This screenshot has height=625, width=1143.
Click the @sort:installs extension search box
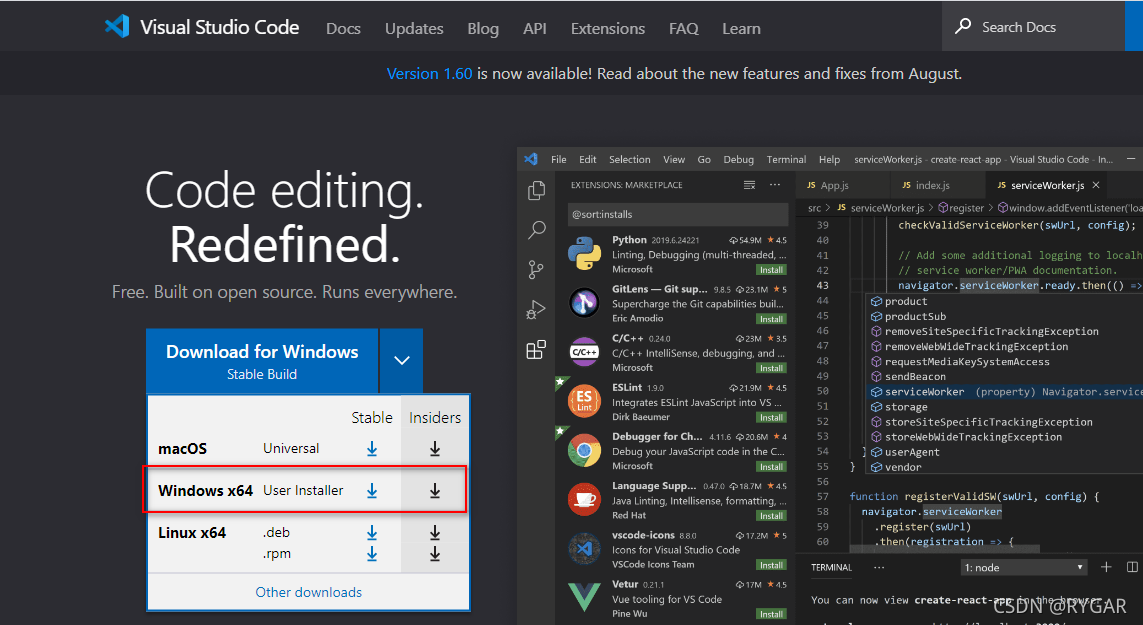coord(678,214)
